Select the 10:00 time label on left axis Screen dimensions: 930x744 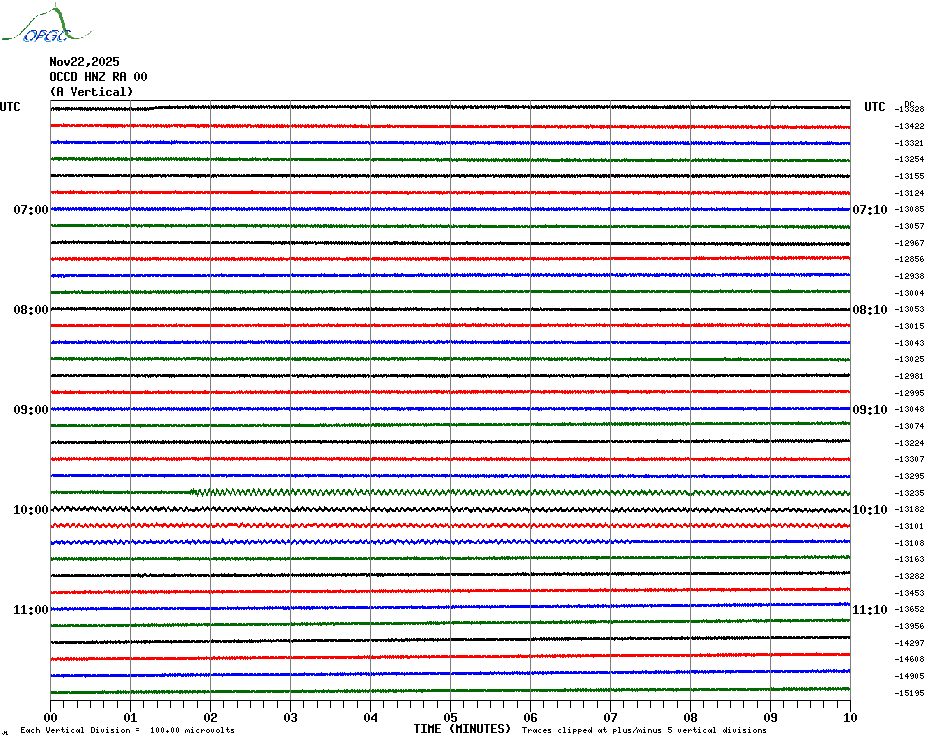(x=30, y=510)
